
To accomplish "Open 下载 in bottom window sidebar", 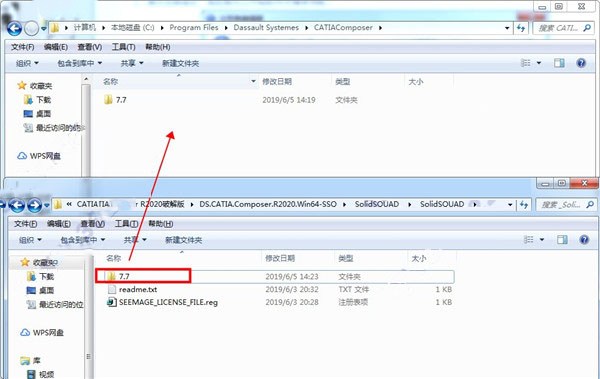I will tap(41, 276).
